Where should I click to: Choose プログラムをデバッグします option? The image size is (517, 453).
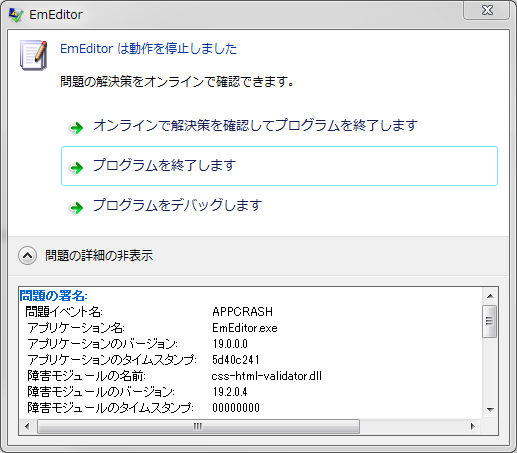(279, 205)
